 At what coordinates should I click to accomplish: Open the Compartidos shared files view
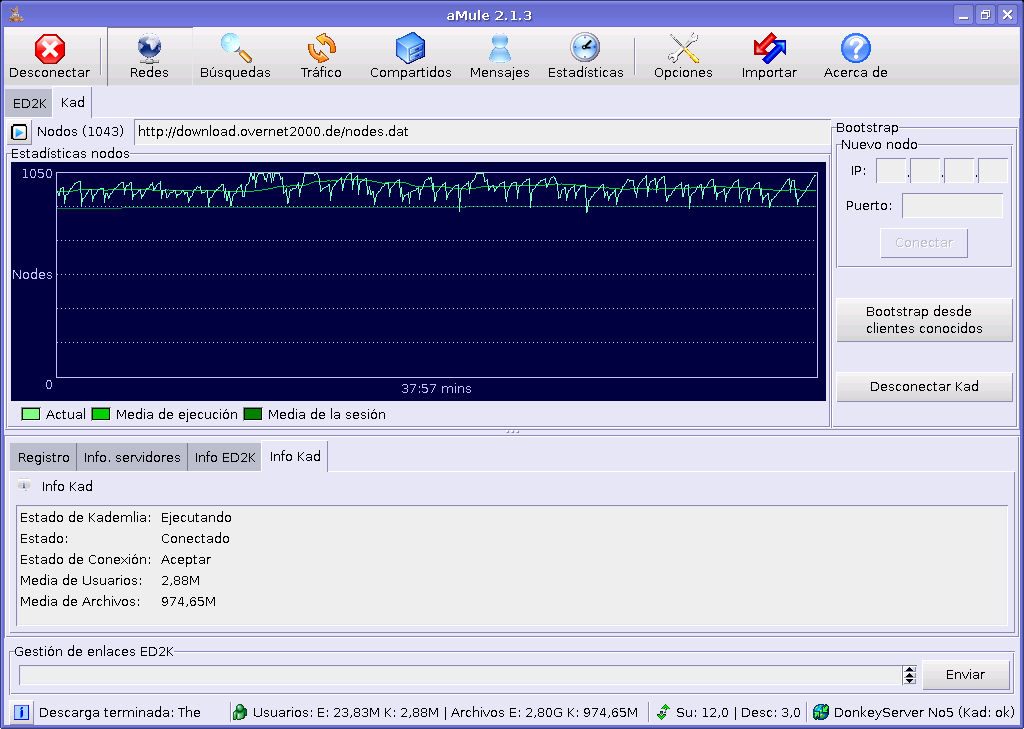(x=410, y=56)
